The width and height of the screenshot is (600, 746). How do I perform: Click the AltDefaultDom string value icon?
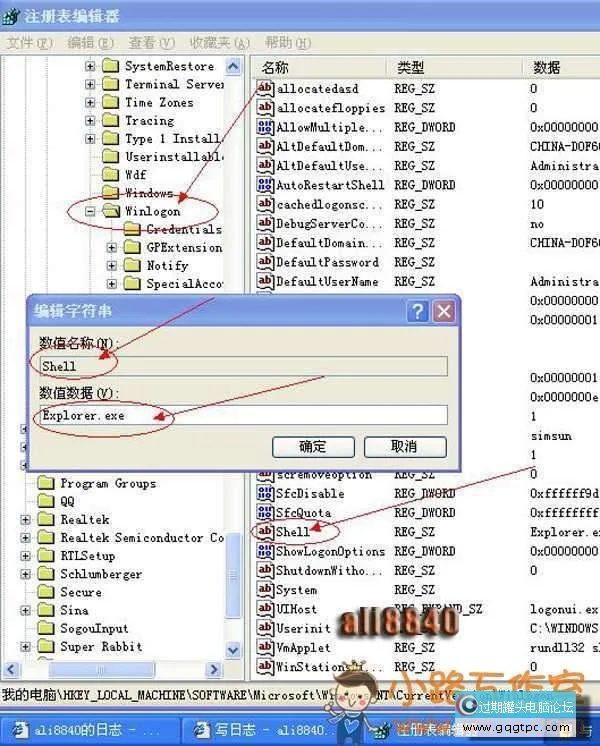(x=265, y=146)
